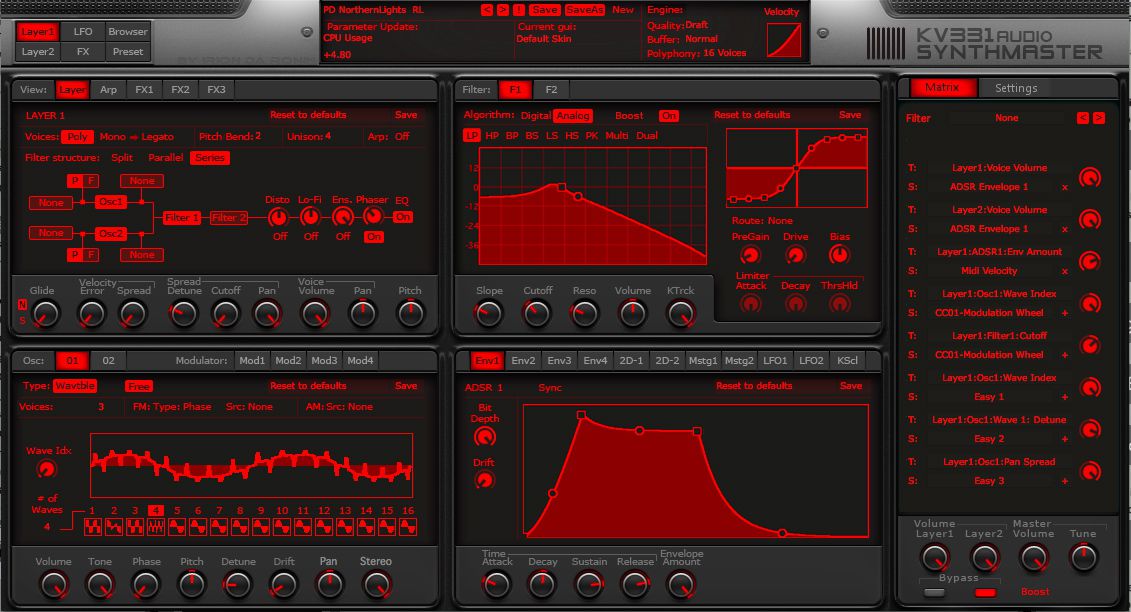Go to previous preset with top < arrow
This screenshot has height=612, width=1131.
pyautogui.click(x=487, y=10)
